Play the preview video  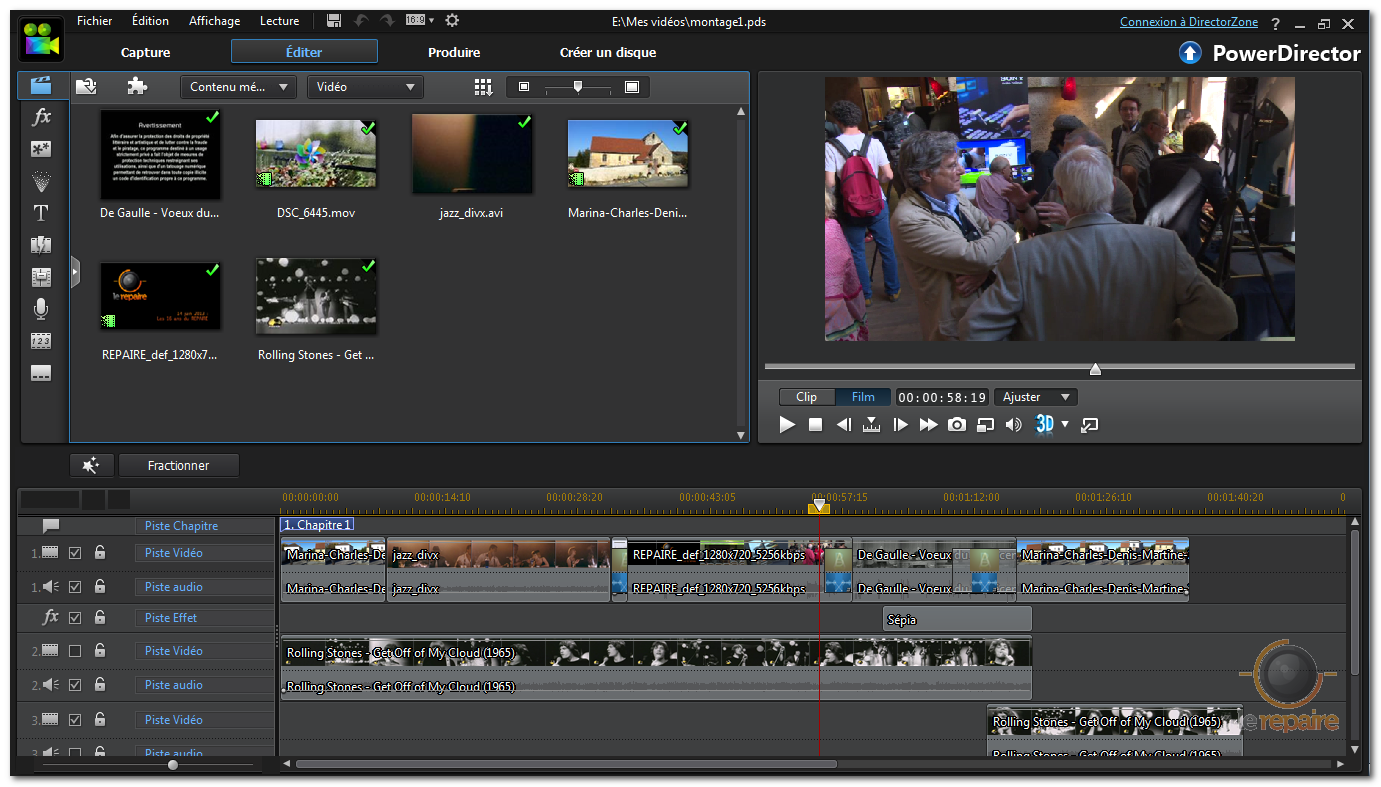pyautogui.click(x=787, y=425)
